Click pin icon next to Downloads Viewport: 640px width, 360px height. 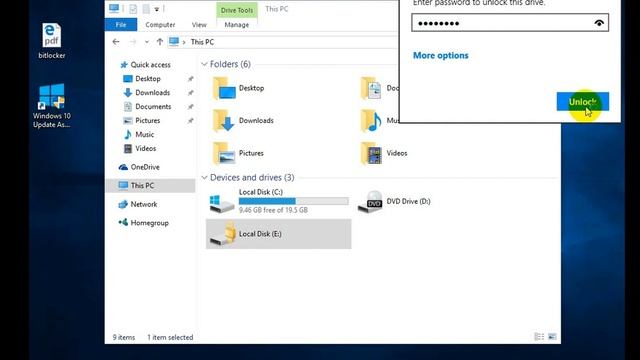[190, 93]
